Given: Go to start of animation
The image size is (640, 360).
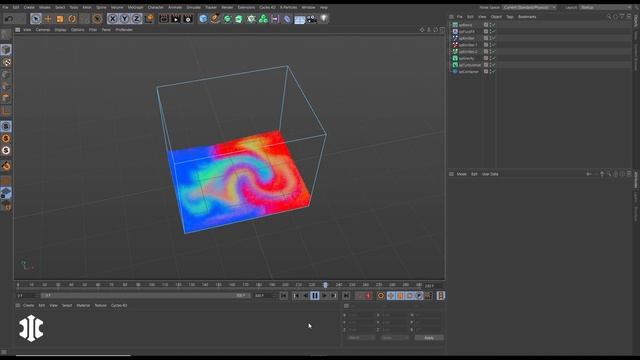Looking at the screenshot, I should click(284, 296).
